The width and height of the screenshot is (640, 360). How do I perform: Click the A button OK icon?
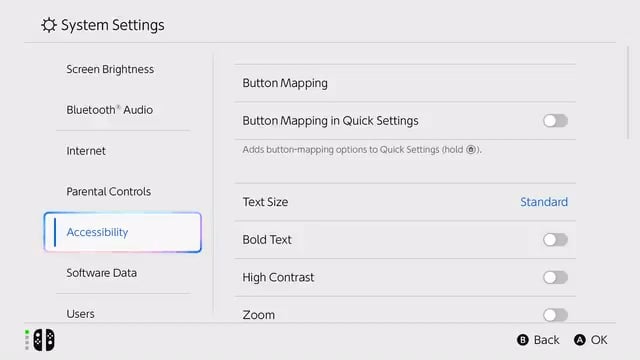[x=580, y=340]
